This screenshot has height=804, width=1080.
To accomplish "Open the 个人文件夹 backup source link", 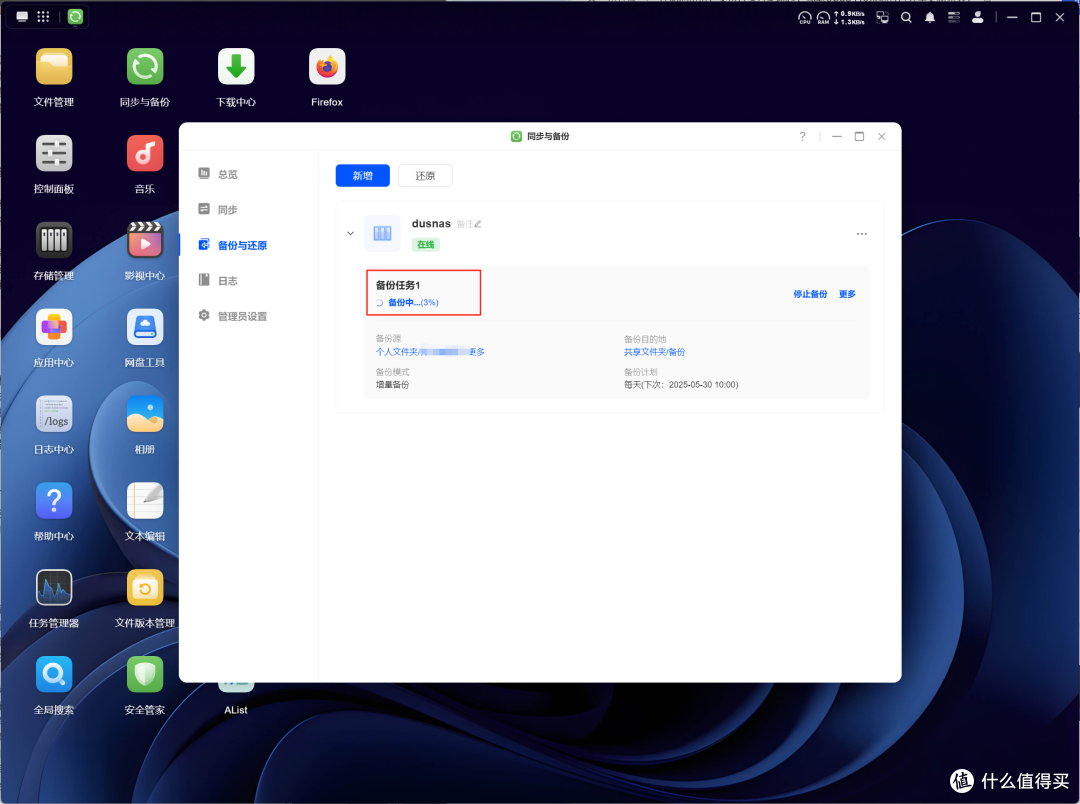I will 430,352.
